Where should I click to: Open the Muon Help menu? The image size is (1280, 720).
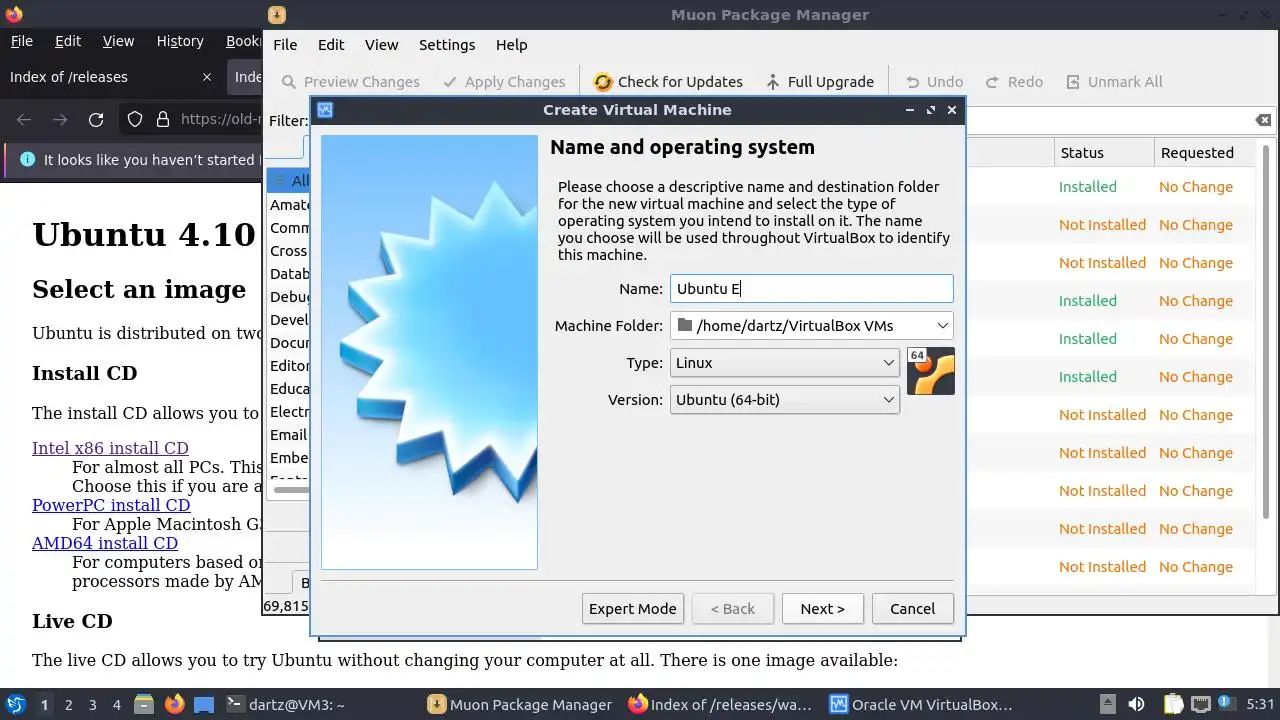(x=511, y=45)
